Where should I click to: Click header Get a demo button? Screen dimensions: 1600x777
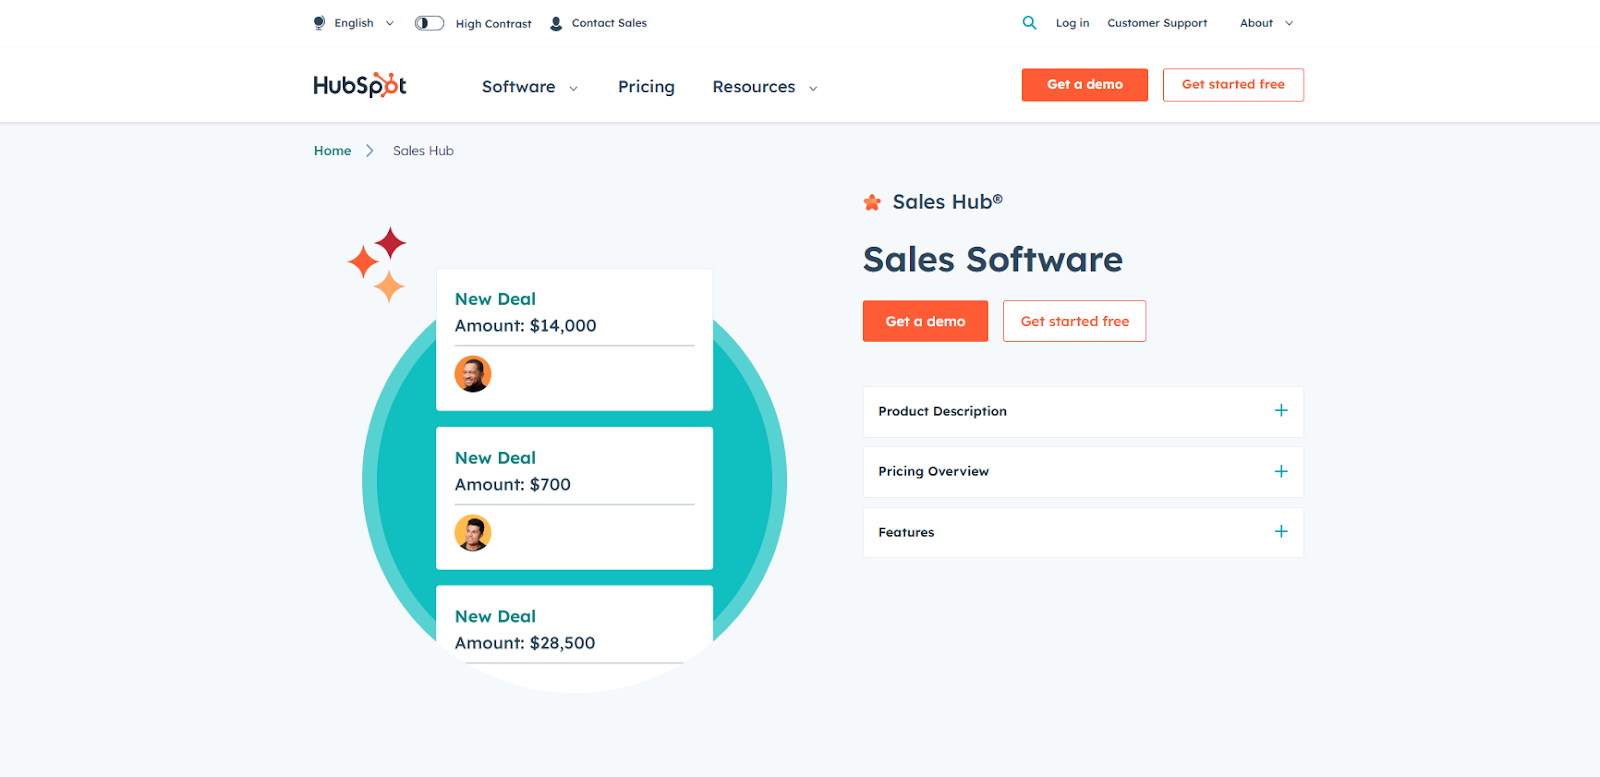coord(1085,85)
